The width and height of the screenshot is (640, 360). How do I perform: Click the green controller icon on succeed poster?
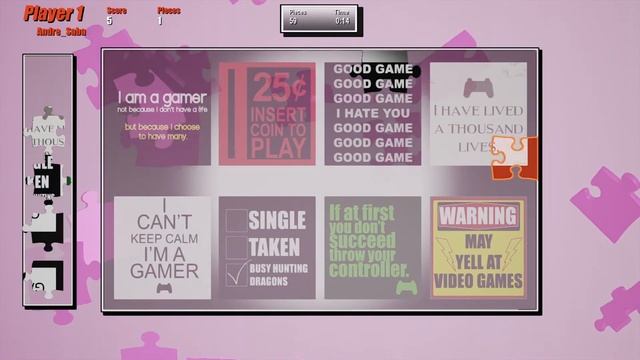click(x=406, y=287)
